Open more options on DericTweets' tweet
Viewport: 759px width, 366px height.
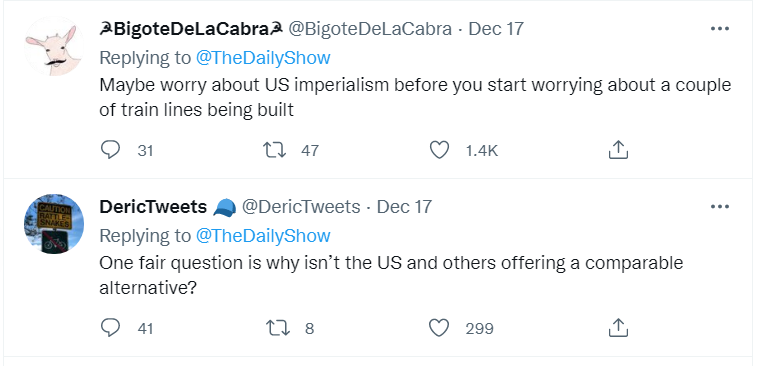click(720, 207)
